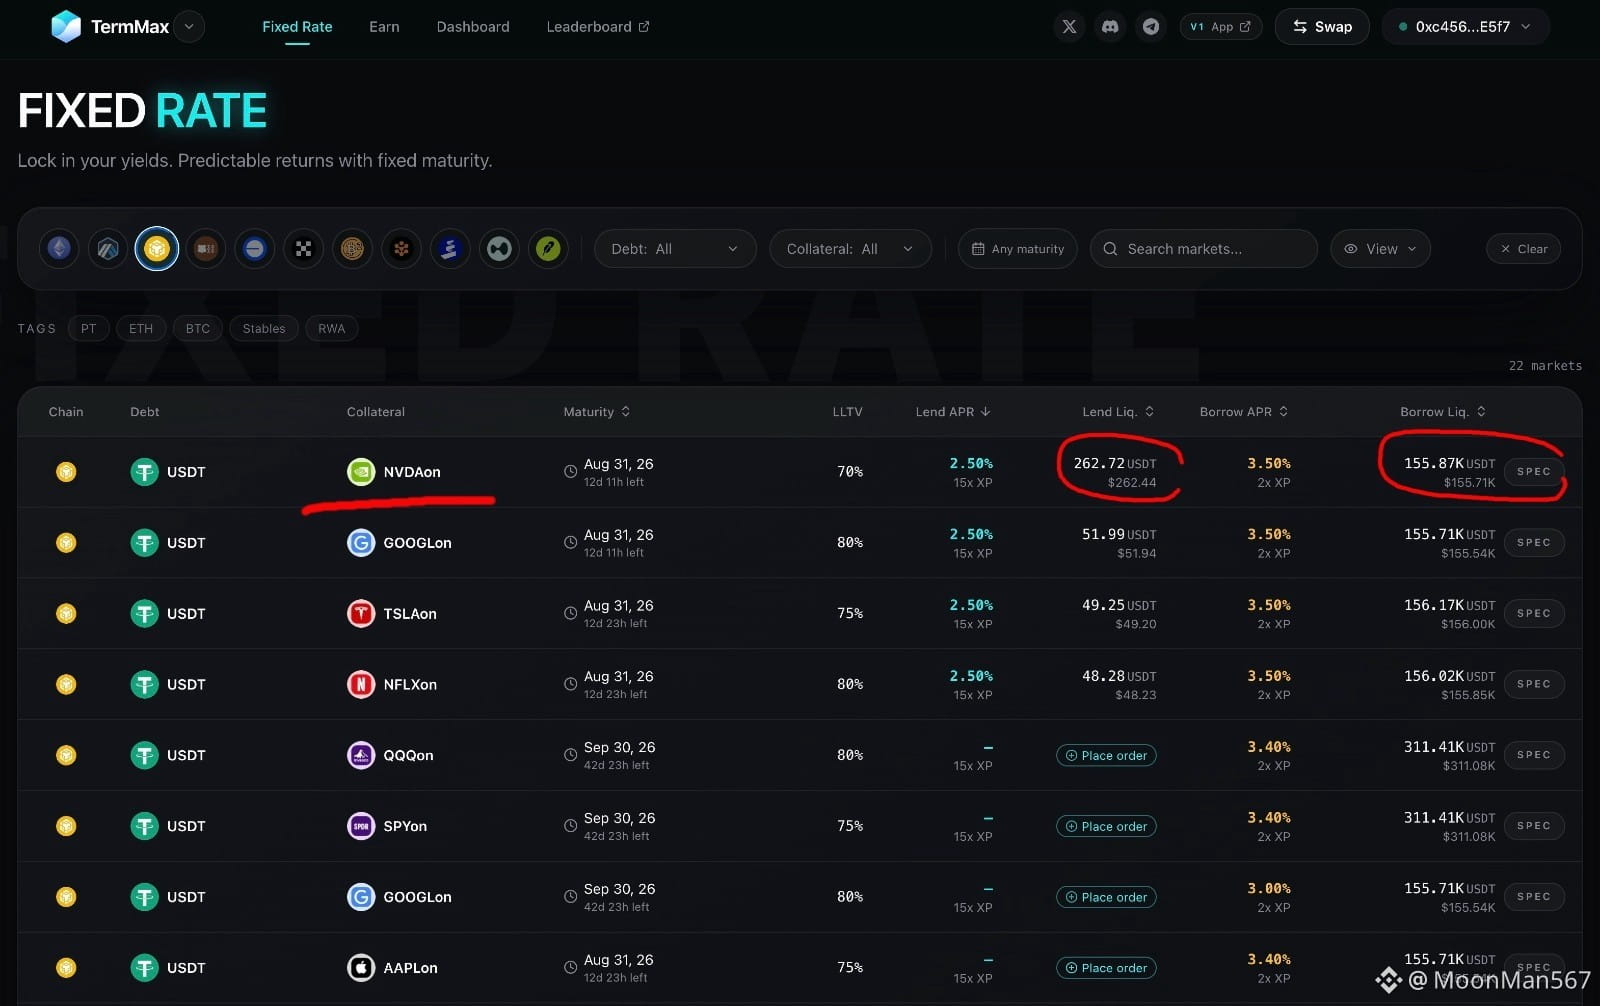Click the 22 markets count label
This screenshot has height=1006, width=1600.
coord(1545,366)
